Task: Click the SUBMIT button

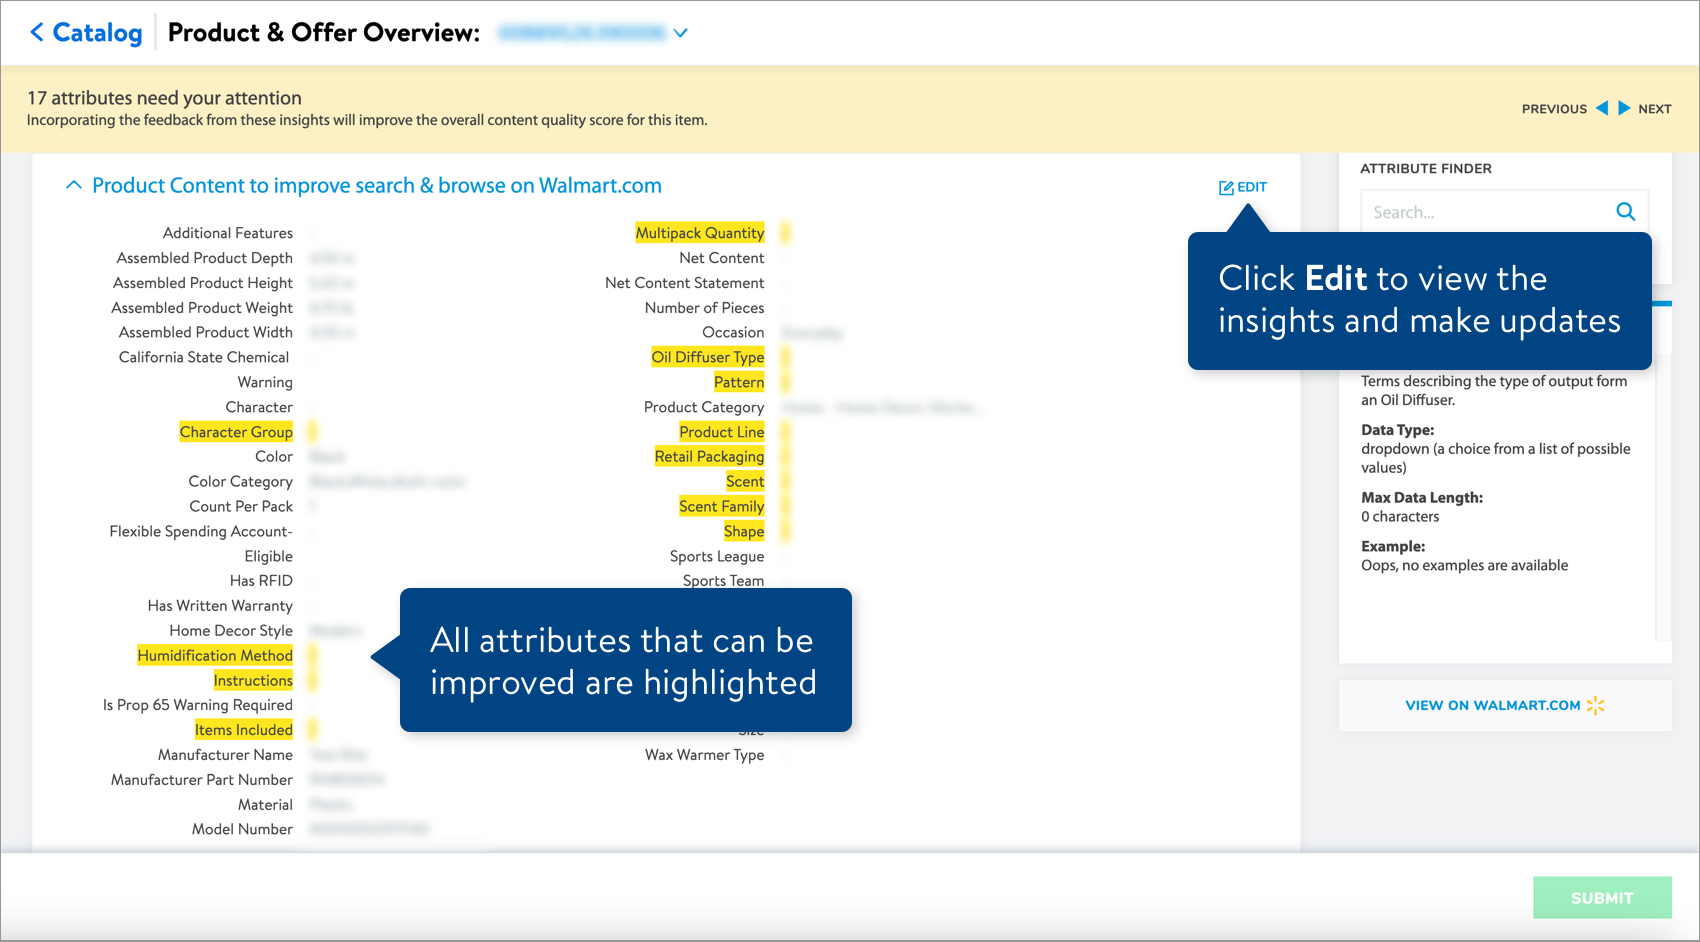Action: (1602, 898)
